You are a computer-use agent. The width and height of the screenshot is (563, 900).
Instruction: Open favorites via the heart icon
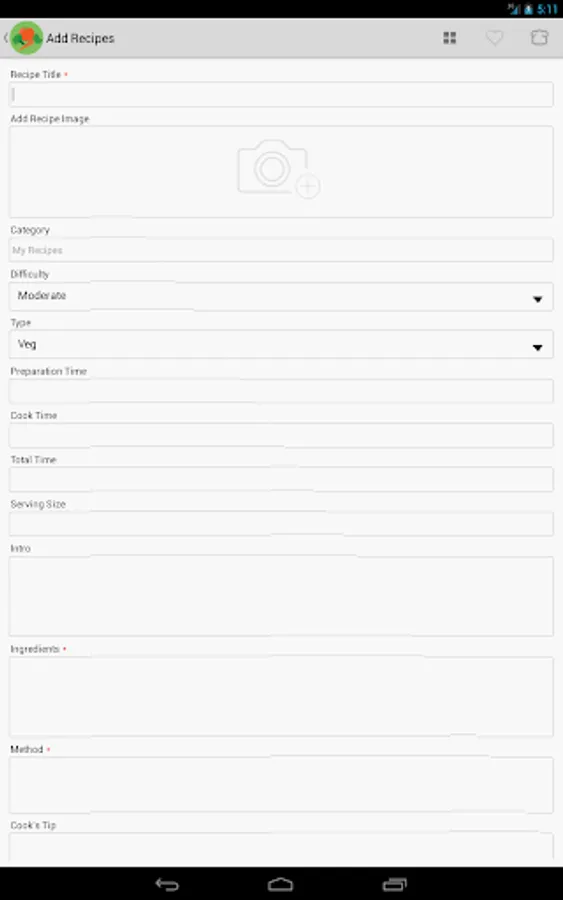tap(494, 38)
